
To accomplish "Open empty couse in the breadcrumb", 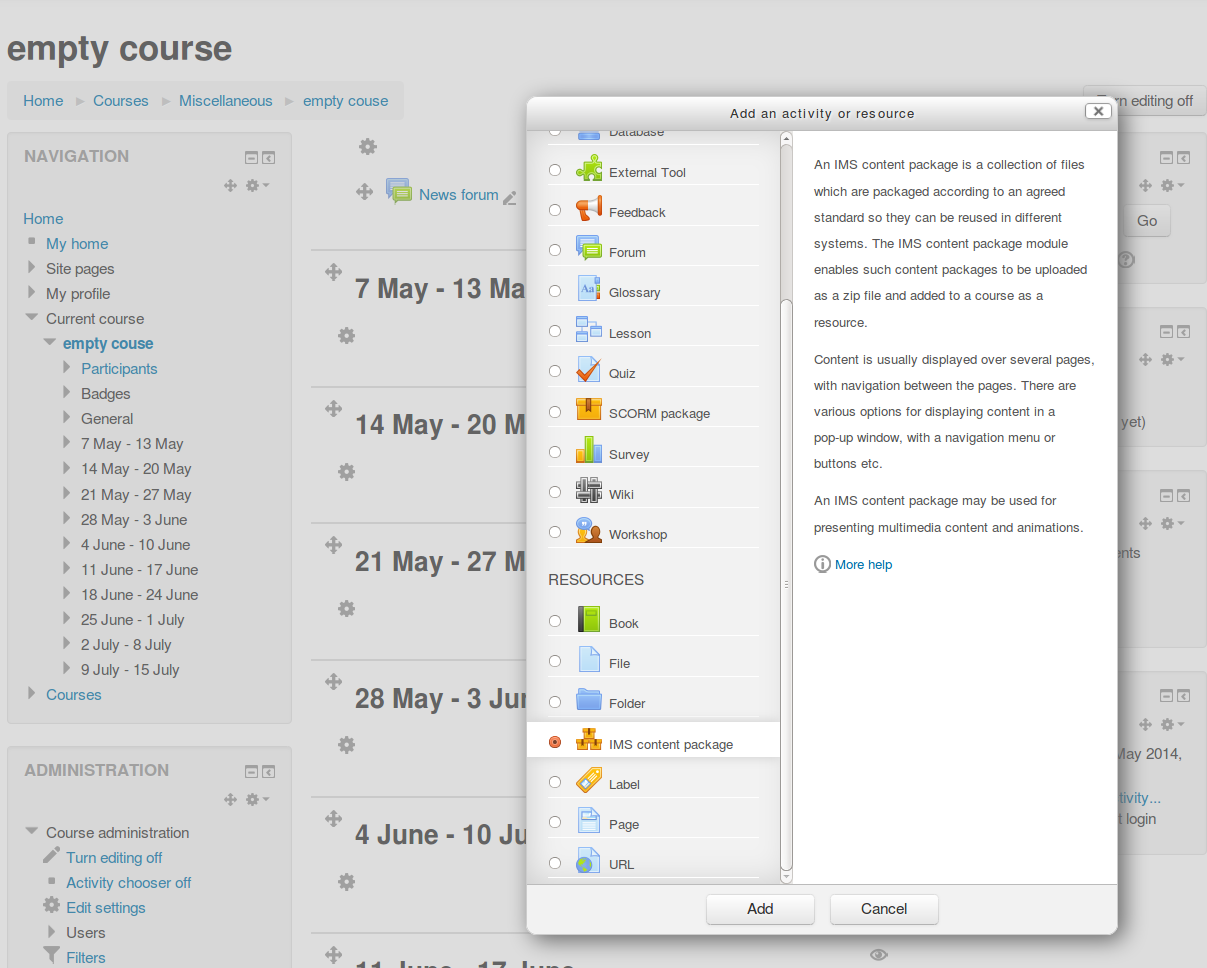I will [345, 100].
